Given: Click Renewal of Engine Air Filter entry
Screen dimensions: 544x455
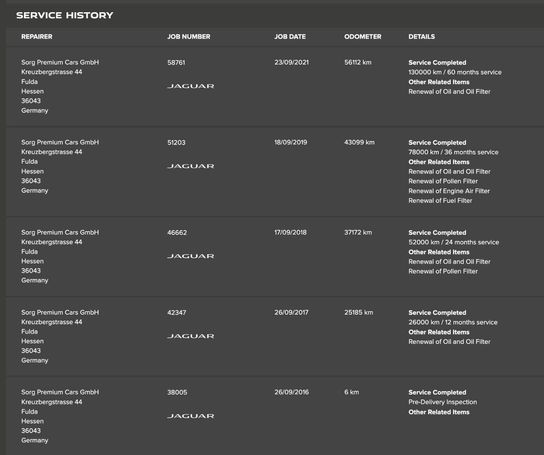Looking at the screenshot, I should coord(449,191).
